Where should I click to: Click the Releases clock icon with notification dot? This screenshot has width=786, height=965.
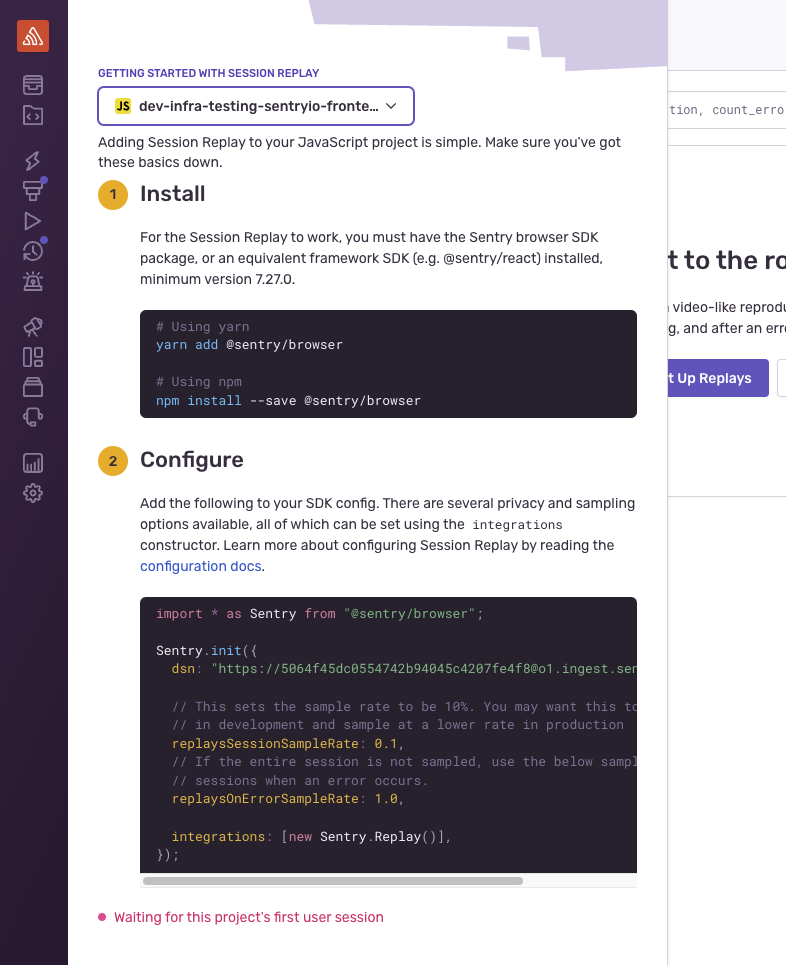[x=33, y=251]
